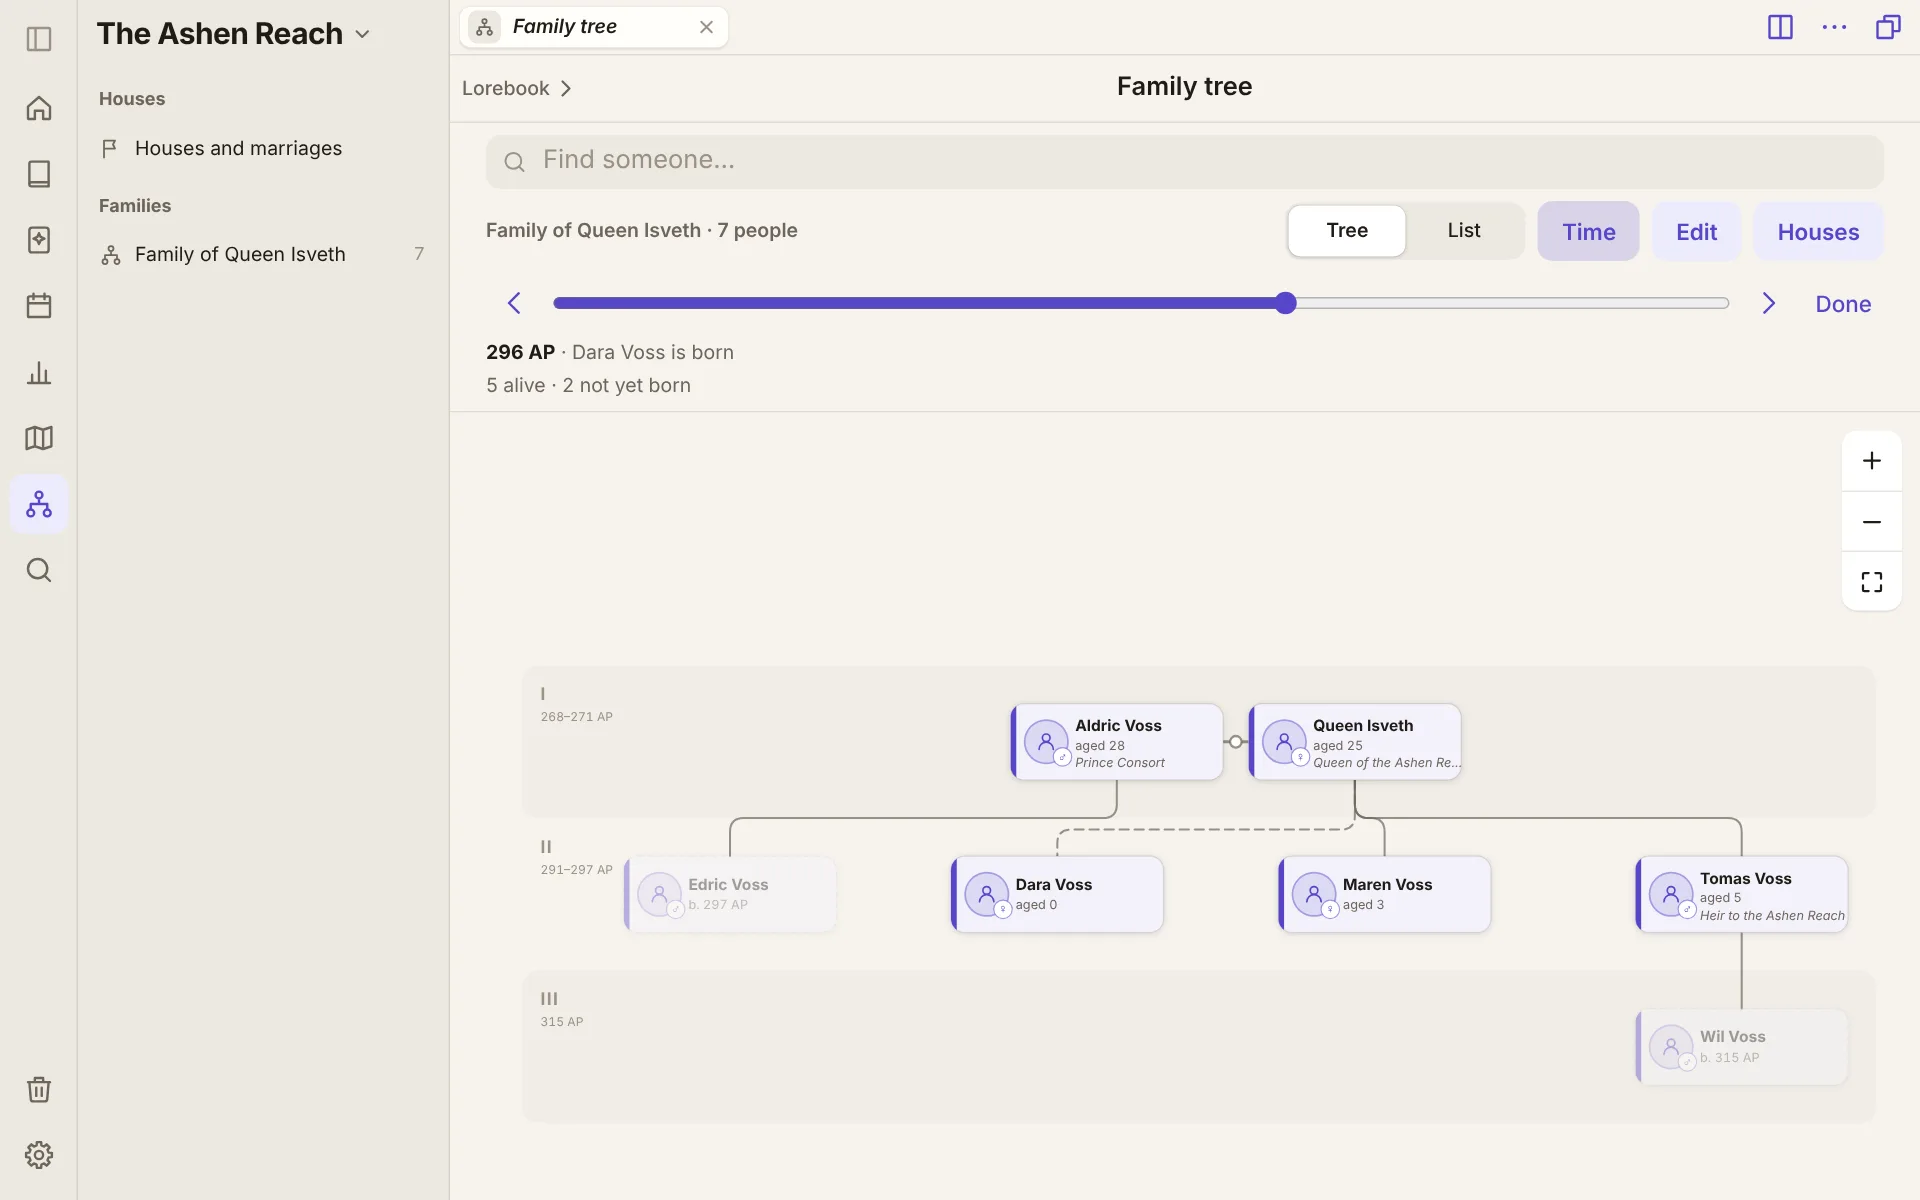Select the Tomas Voss person card

1742,894
